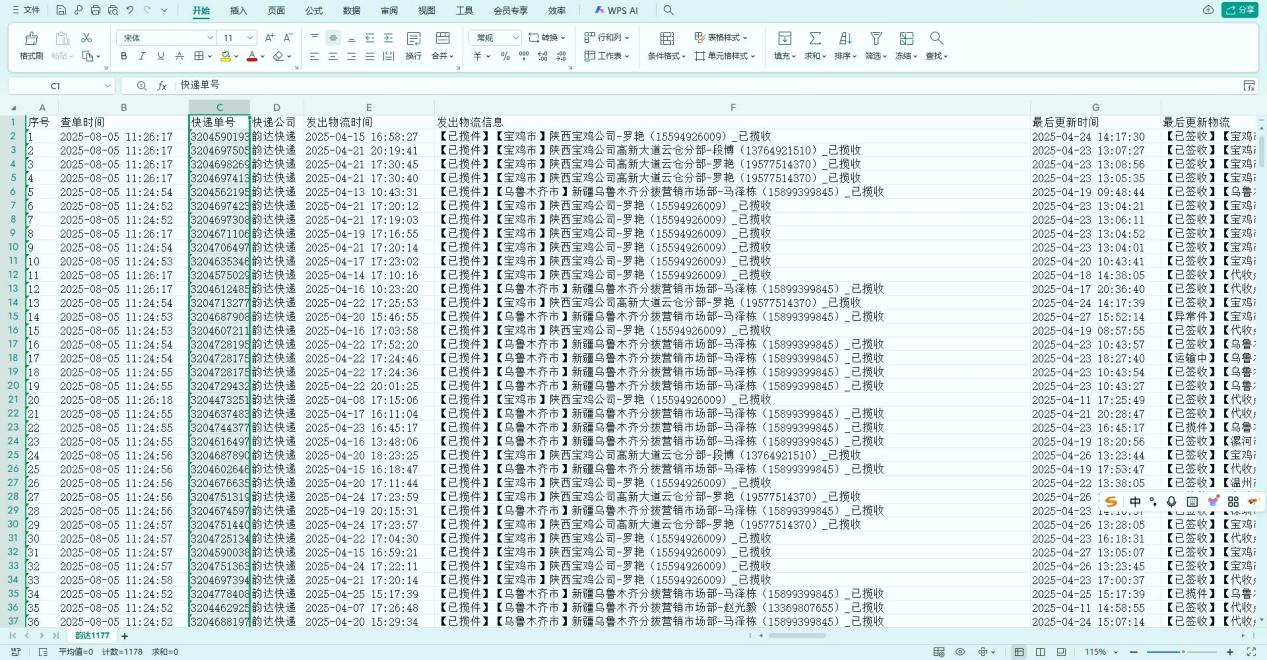Viewport: 1267px width, 660px height.
Task: Click the zoom magnifier in formula bar
Action: coord(142,86)
